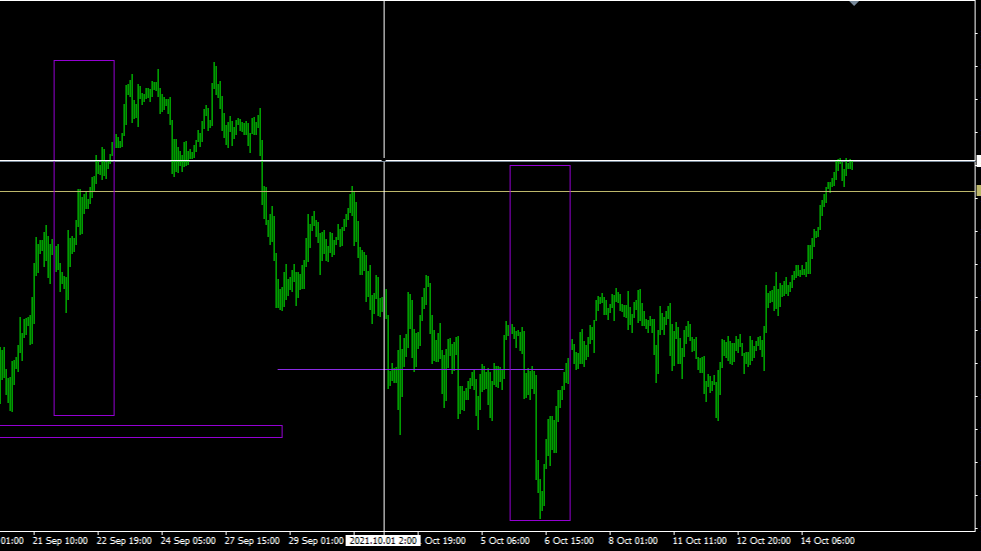Select the wide flat purple rectangle object
981x551 pixels.
[x=141, y=432]
